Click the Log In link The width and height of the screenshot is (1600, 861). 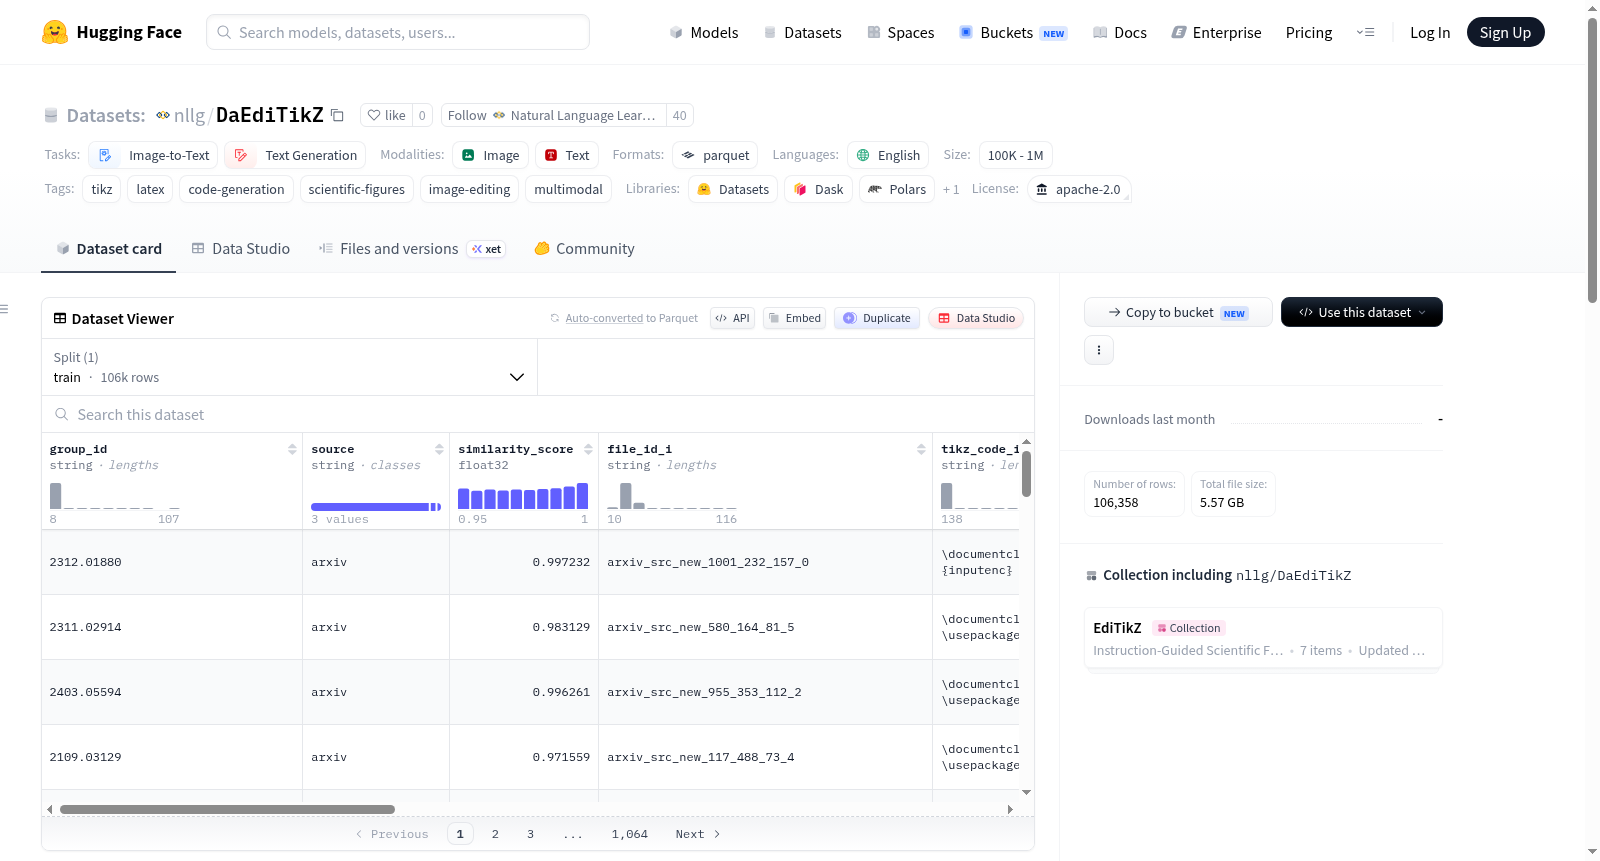pos(1430,32)
